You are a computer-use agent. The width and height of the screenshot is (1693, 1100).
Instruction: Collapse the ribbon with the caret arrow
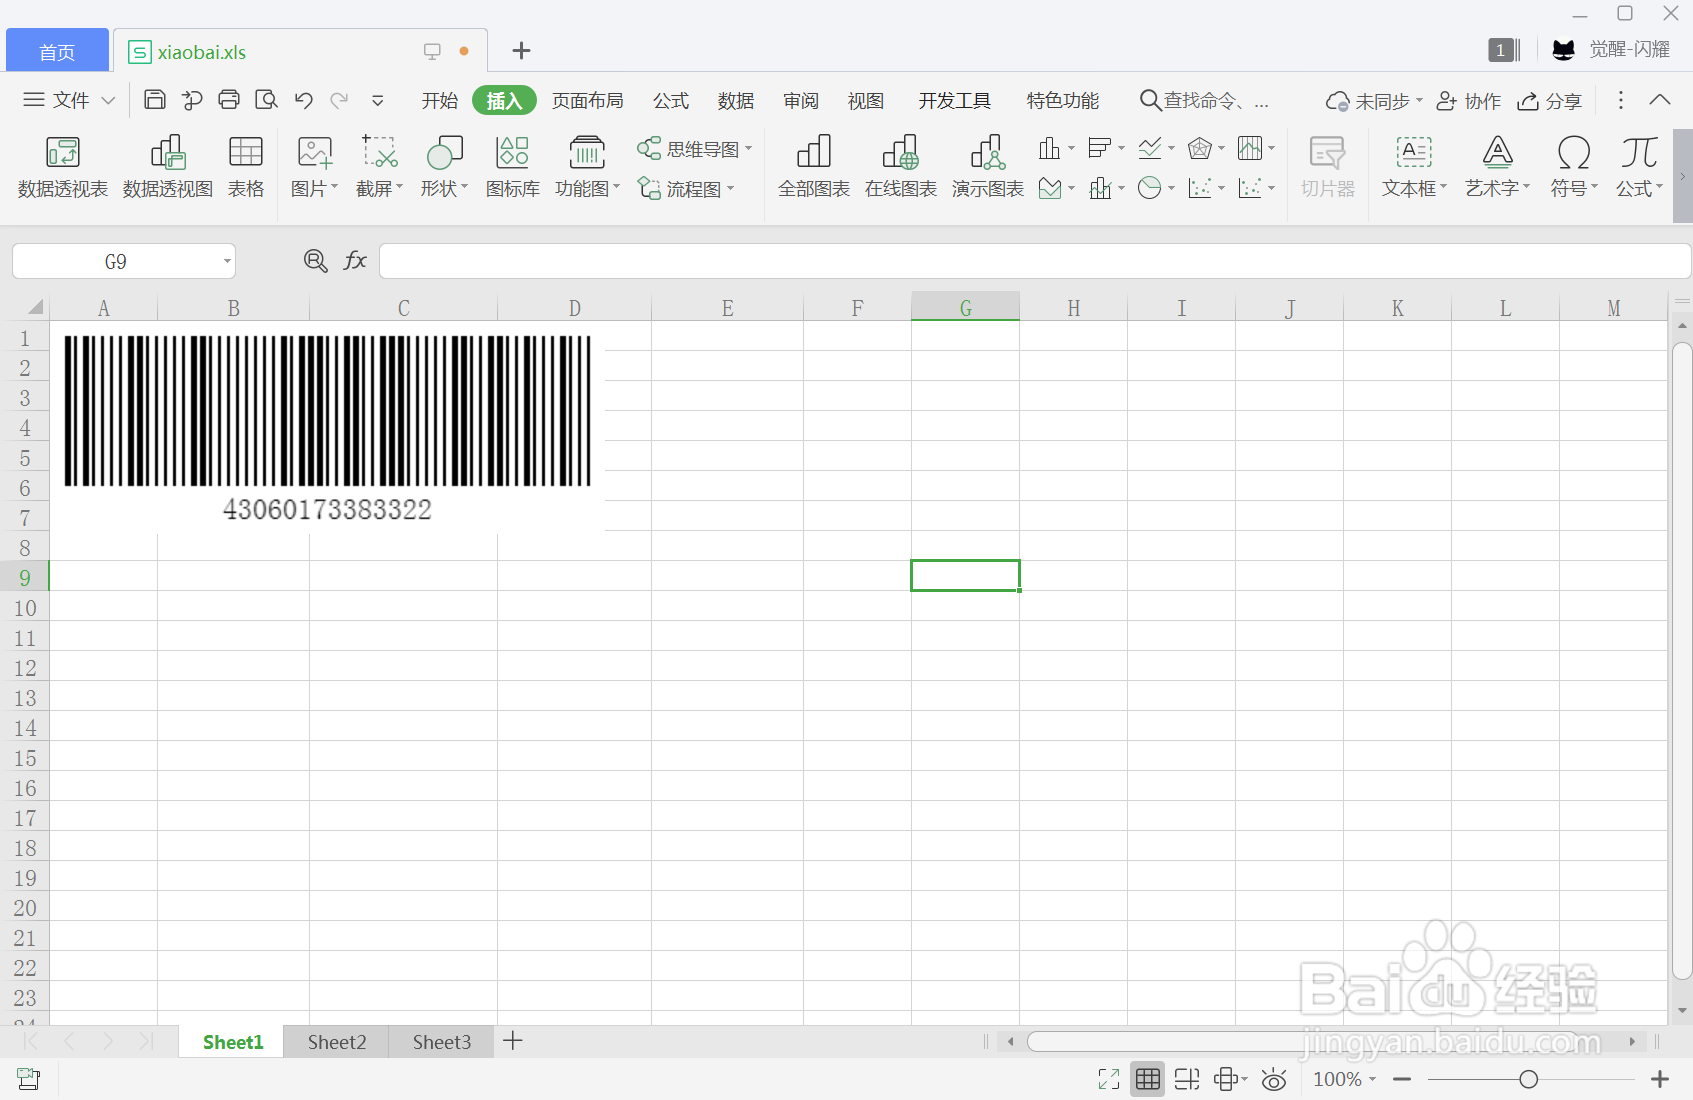point(1660,100)
